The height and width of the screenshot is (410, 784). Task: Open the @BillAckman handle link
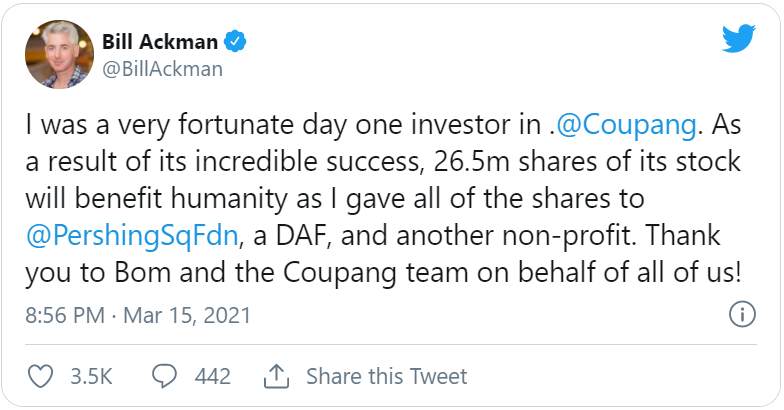tap(162, 69)
